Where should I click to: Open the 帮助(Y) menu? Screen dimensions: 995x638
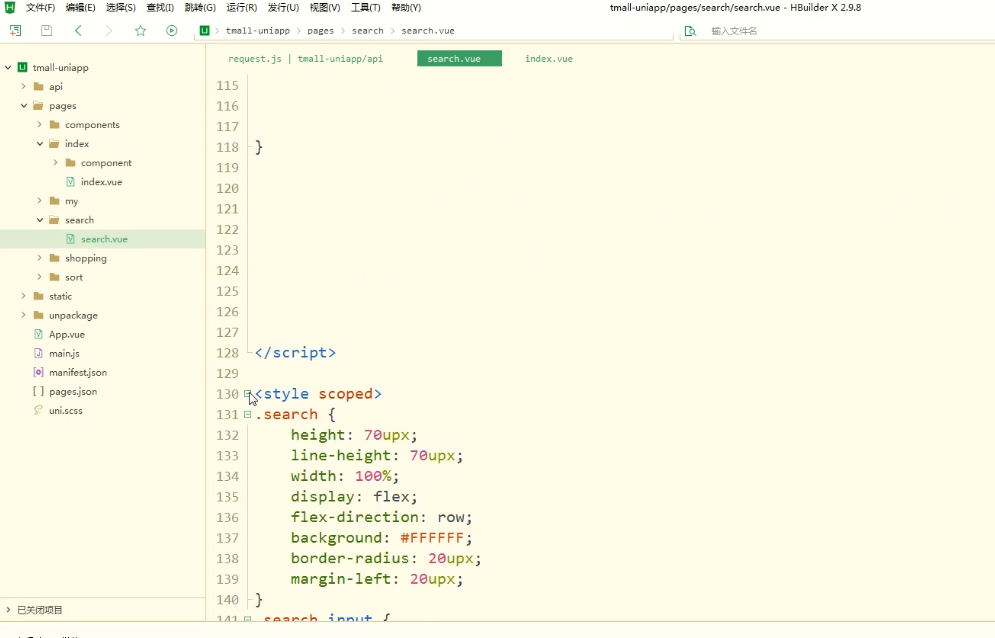(406, 8)
